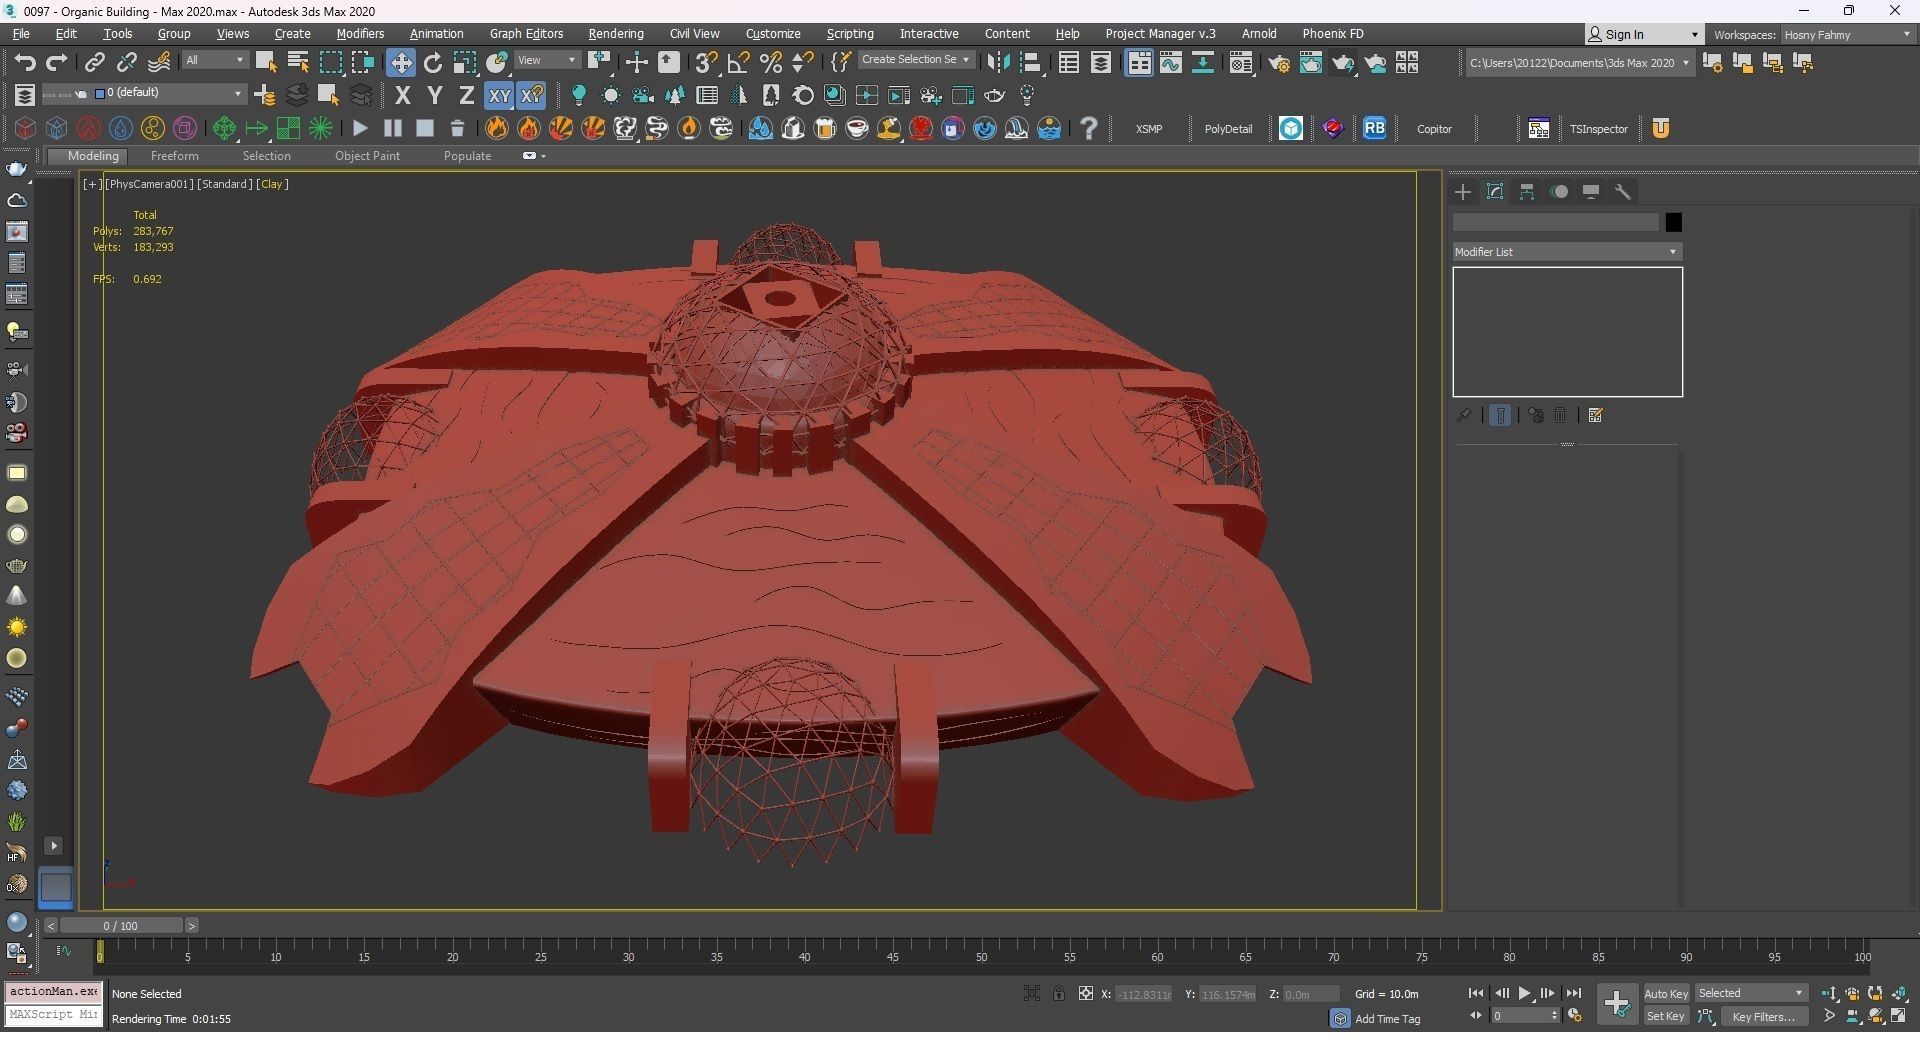Activate the Rotate tool
1920x1040 pixels.
click(433, 63)
